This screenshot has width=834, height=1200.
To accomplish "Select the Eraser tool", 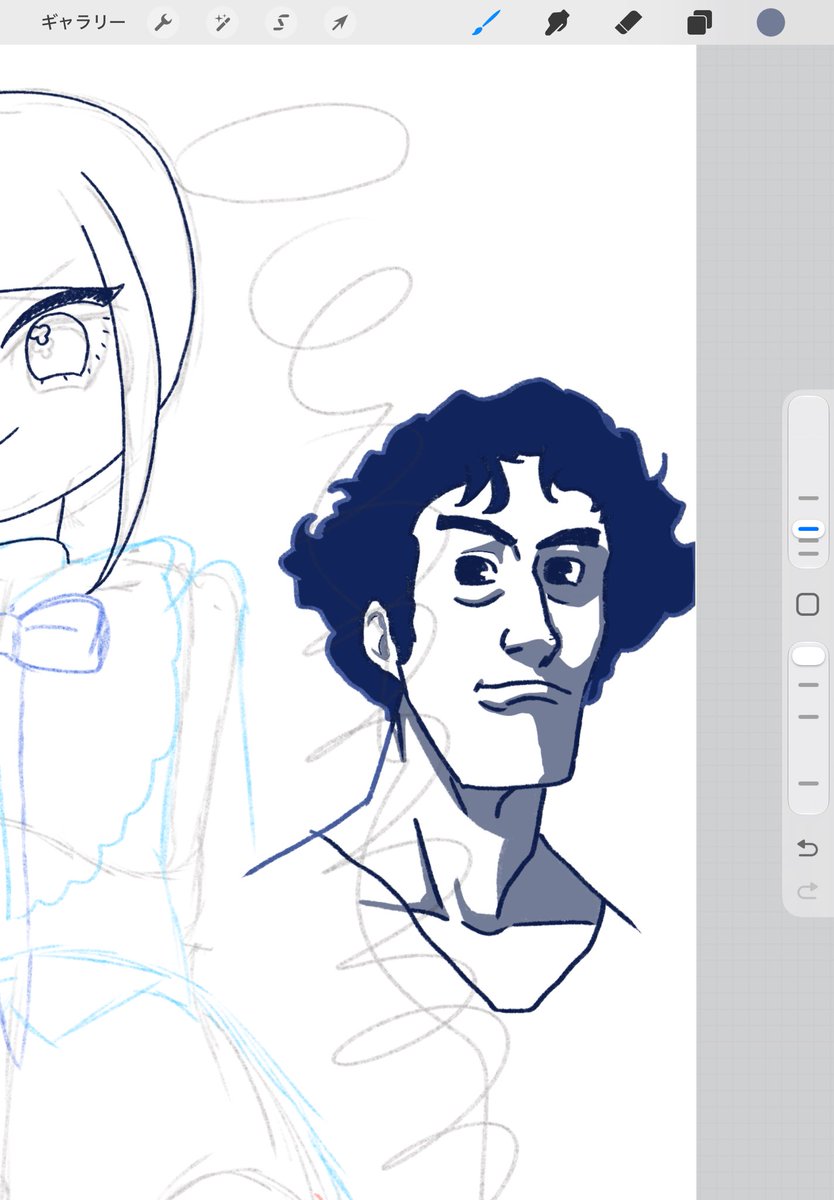I will point(627,22).
